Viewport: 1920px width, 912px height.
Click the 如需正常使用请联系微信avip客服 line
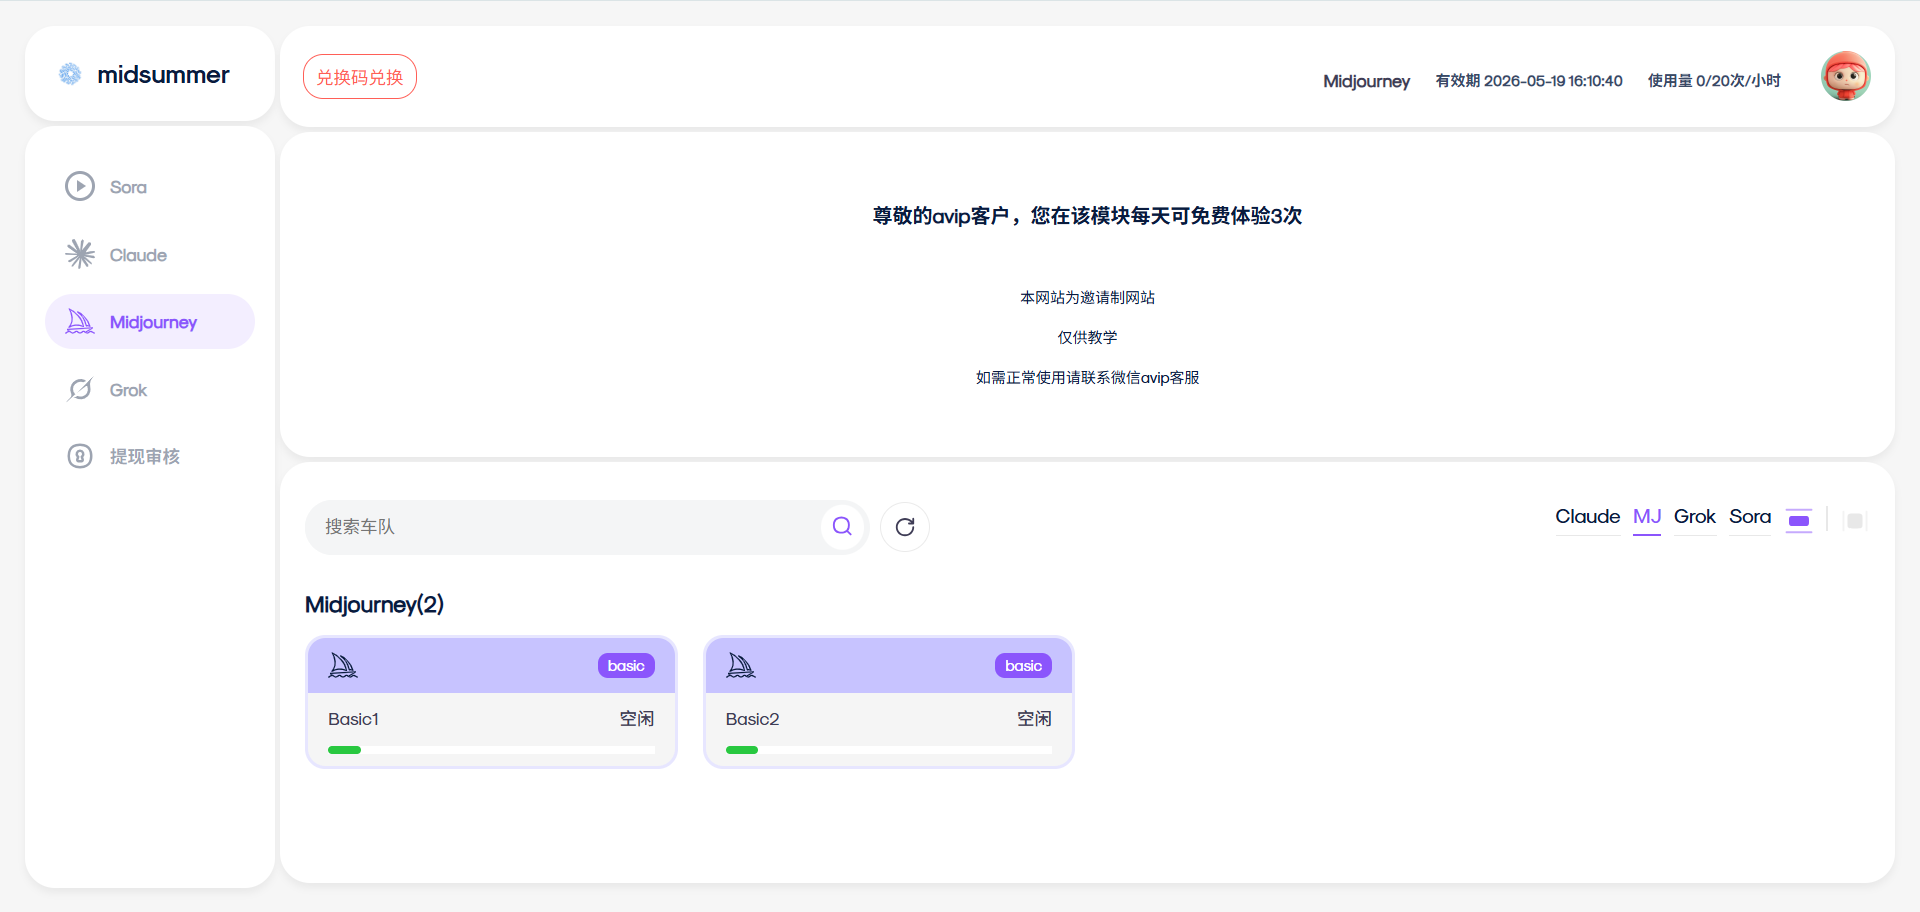(x=1087, y=378)
